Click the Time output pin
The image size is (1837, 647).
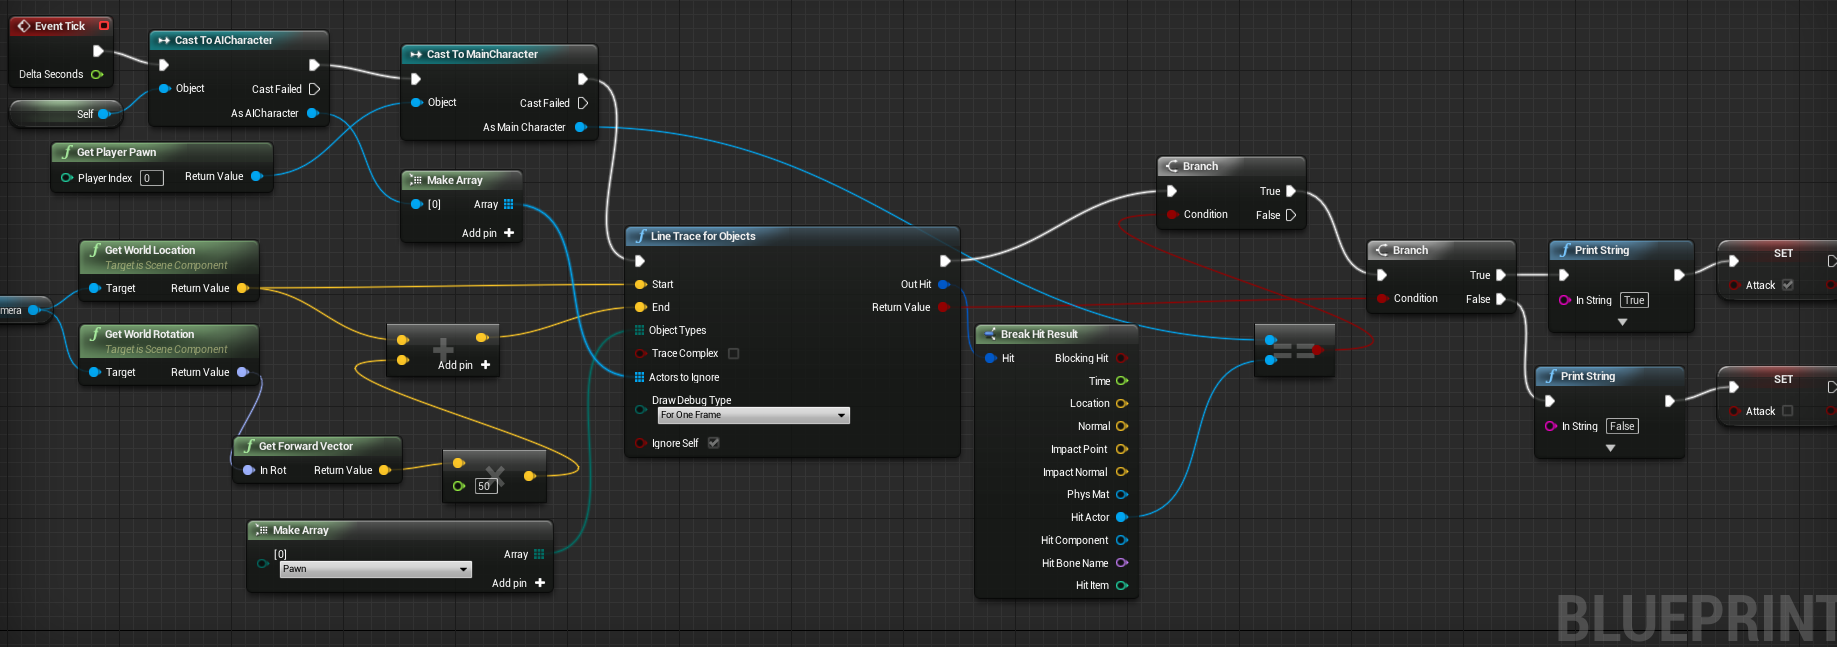click(x=1122, y=381)
